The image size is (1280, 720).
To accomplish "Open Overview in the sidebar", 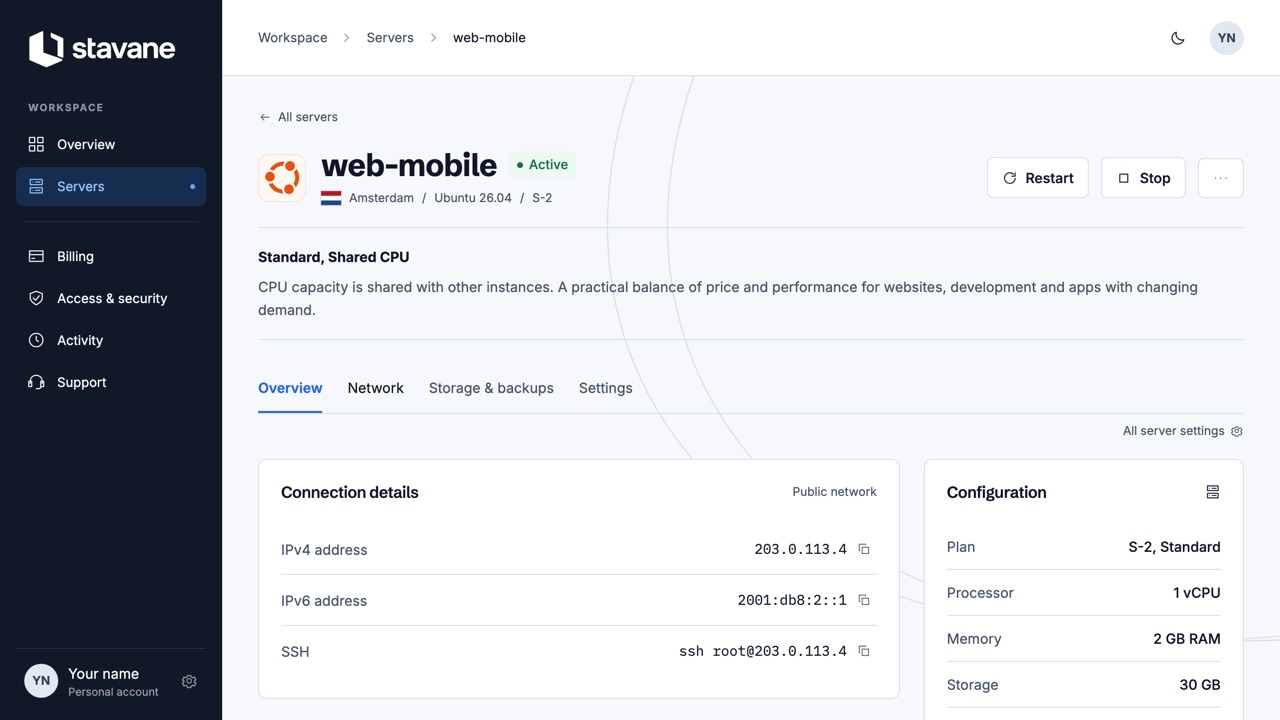I will pos(111,144).
